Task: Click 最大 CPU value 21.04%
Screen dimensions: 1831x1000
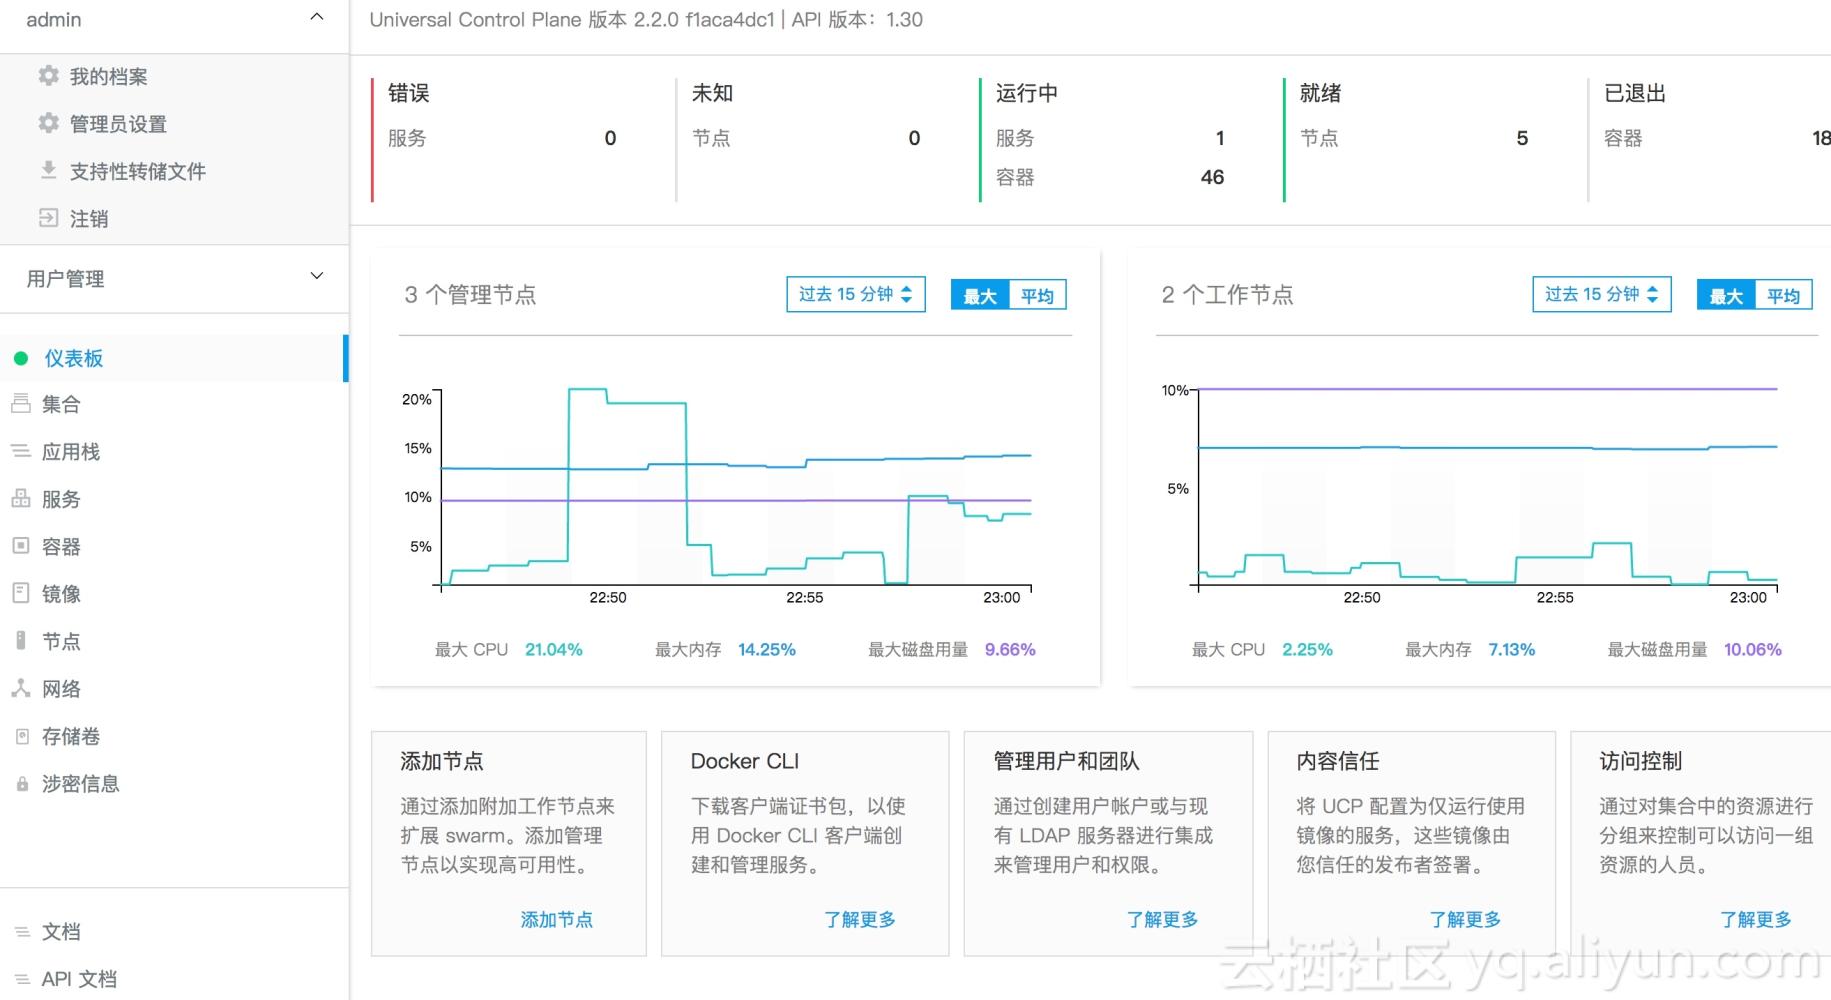Action: 554,649
